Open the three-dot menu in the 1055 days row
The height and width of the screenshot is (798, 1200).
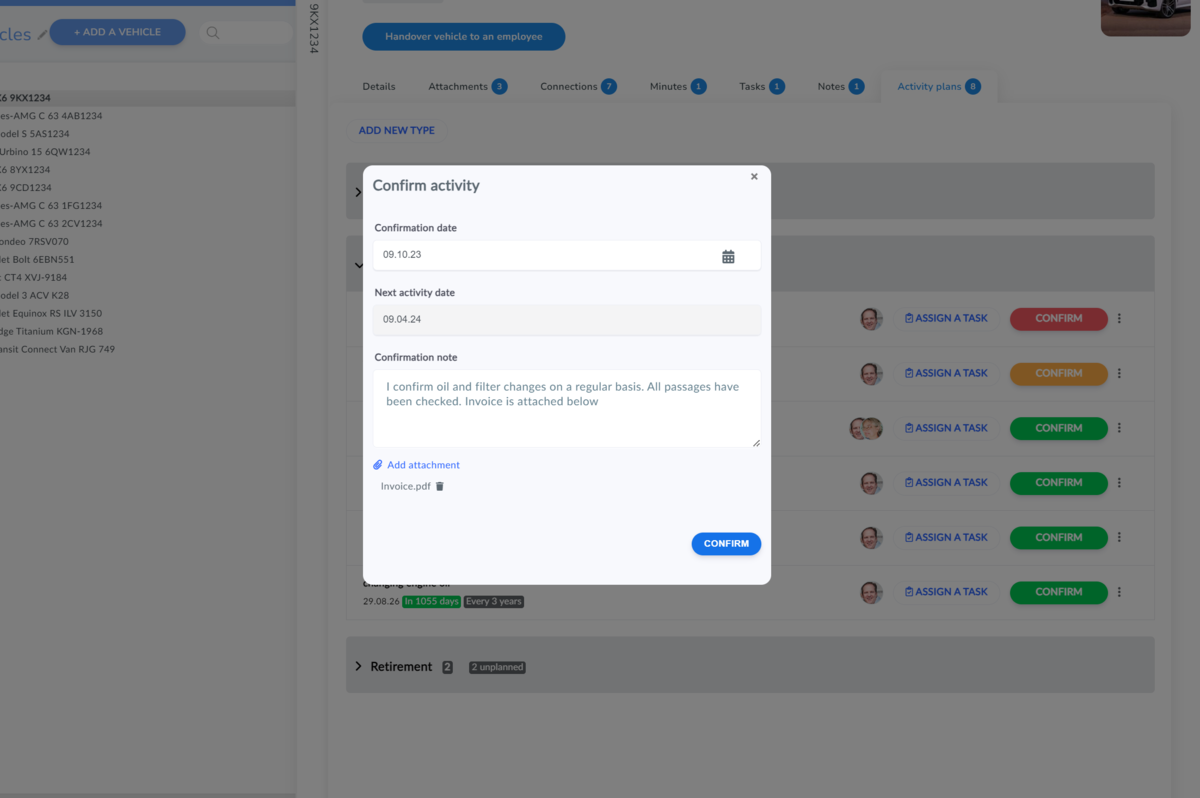pos(1119,592)
